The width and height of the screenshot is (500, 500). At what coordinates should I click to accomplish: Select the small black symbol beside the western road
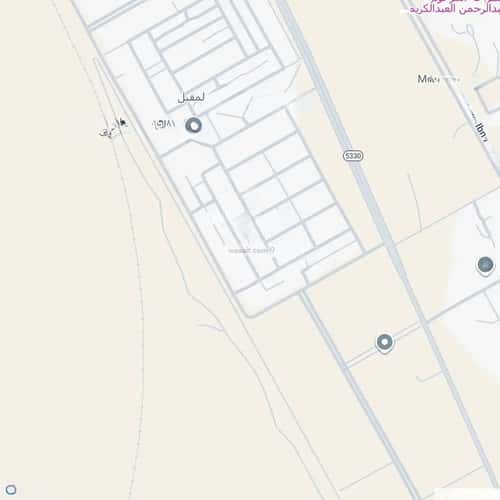[x=122, y=122]
